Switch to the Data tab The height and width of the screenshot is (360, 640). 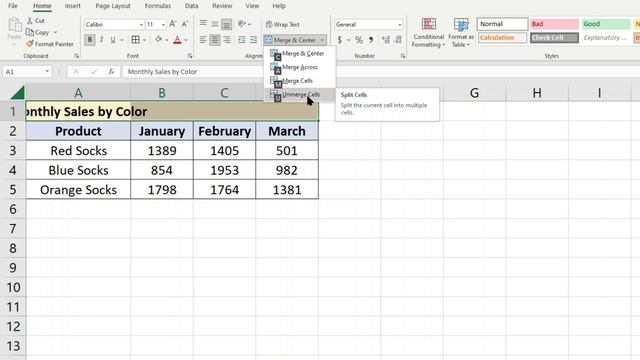pyautogui.click(x=191, y=6)
